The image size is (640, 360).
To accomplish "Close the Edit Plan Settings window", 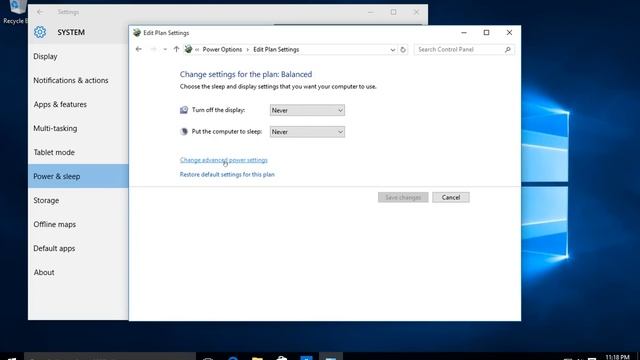I will click(509, 33).
